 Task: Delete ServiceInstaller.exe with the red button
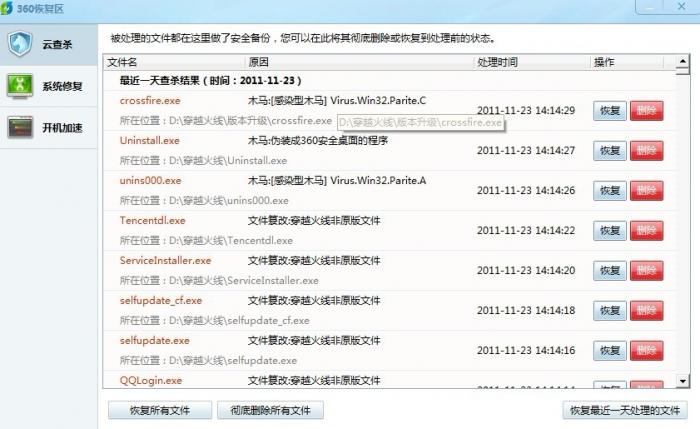(646, 271)
